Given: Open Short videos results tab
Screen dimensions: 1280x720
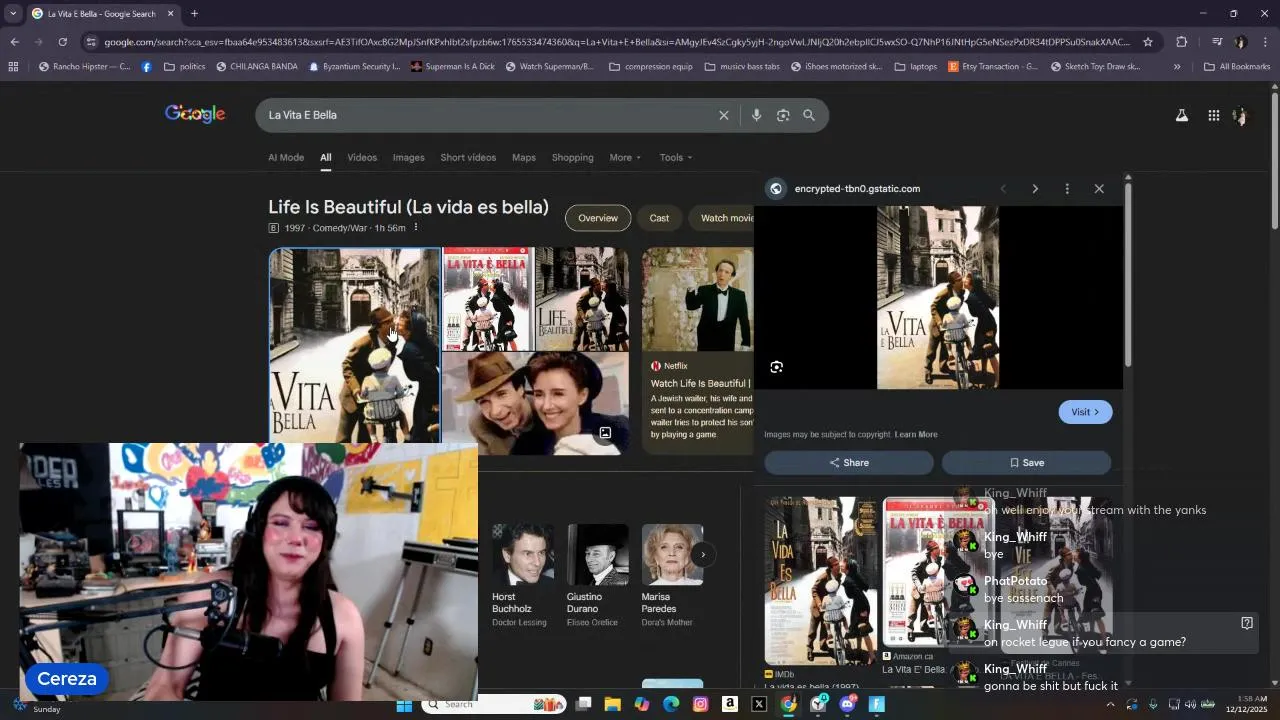Looking at the screenshot, I should tap(468, 157).
